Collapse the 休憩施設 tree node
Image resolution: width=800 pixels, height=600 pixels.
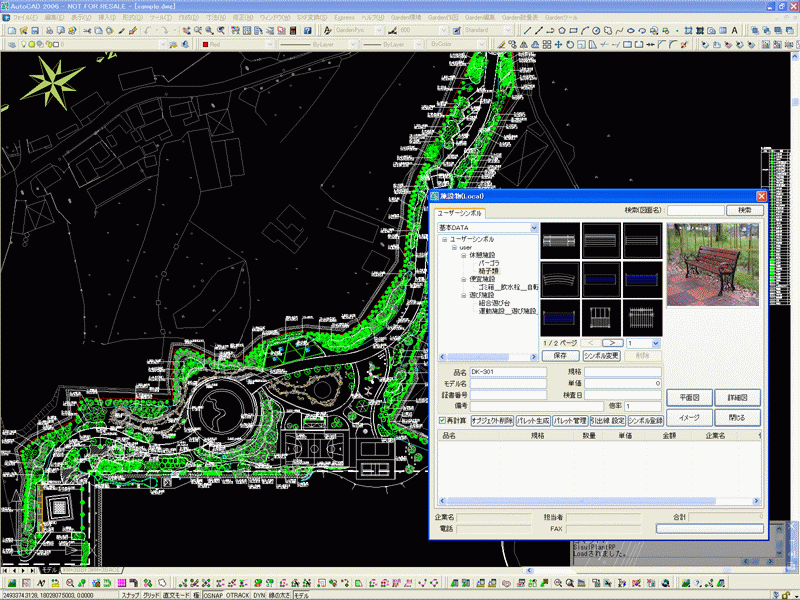click(x=463, y=254)
